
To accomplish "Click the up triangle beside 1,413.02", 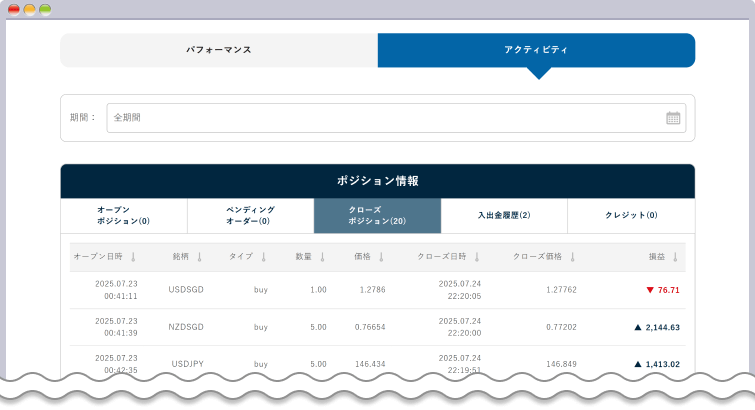I will tap(638, 364).
